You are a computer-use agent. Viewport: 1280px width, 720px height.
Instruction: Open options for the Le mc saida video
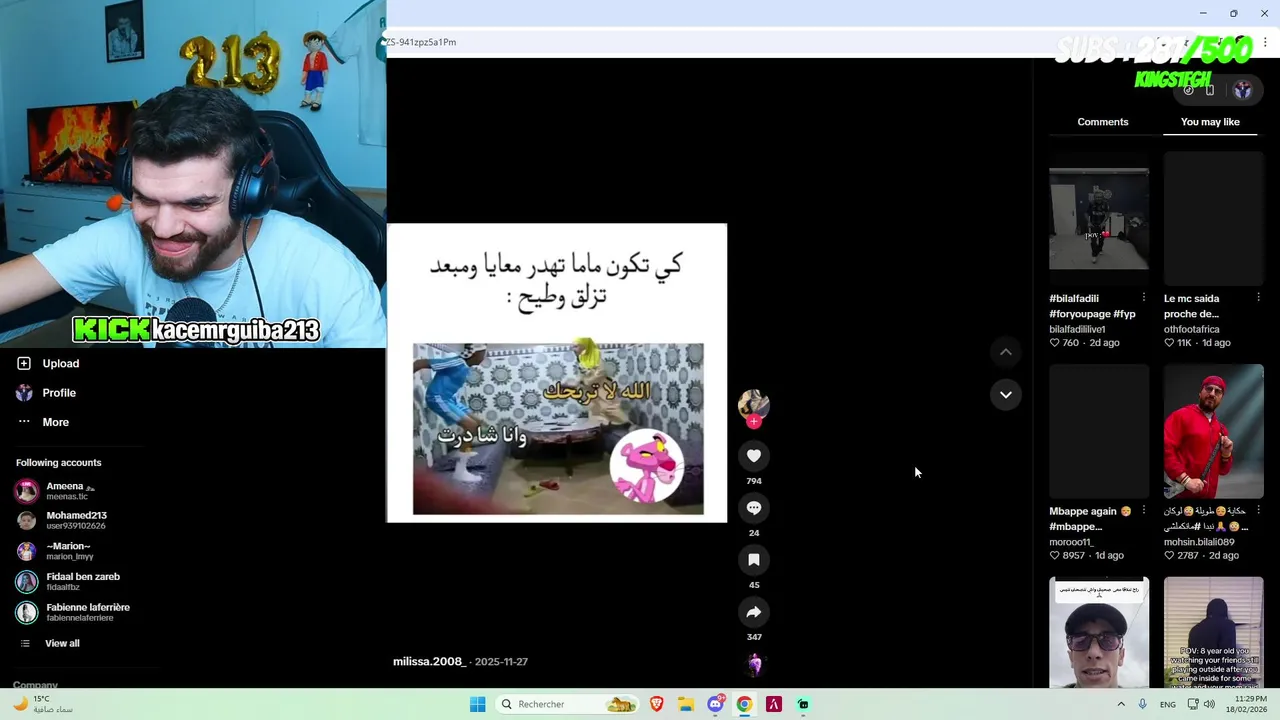[1258, 298]
